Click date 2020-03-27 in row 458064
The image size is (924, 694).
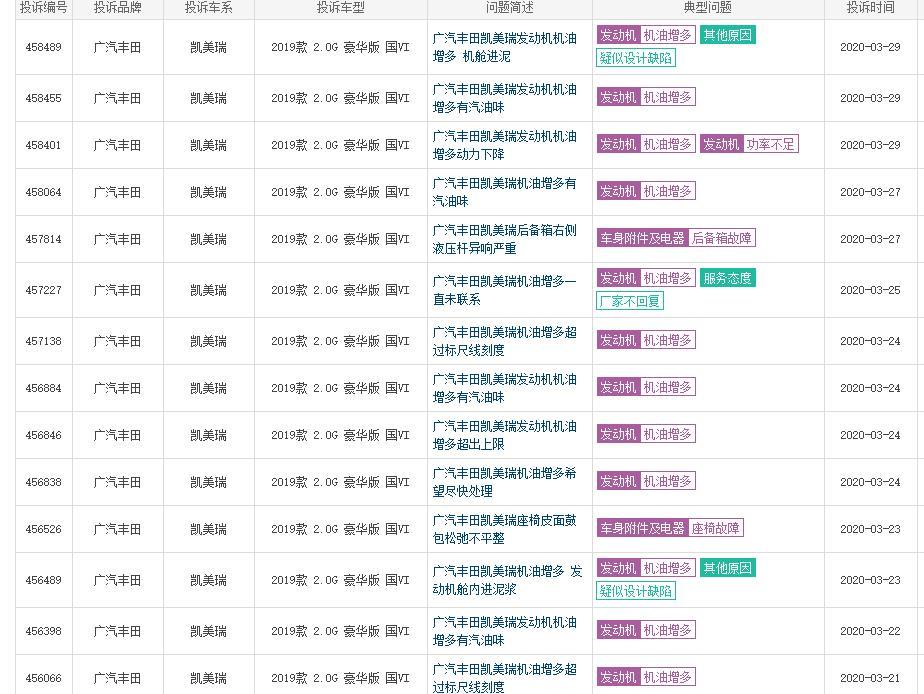[x=870, y=193]
